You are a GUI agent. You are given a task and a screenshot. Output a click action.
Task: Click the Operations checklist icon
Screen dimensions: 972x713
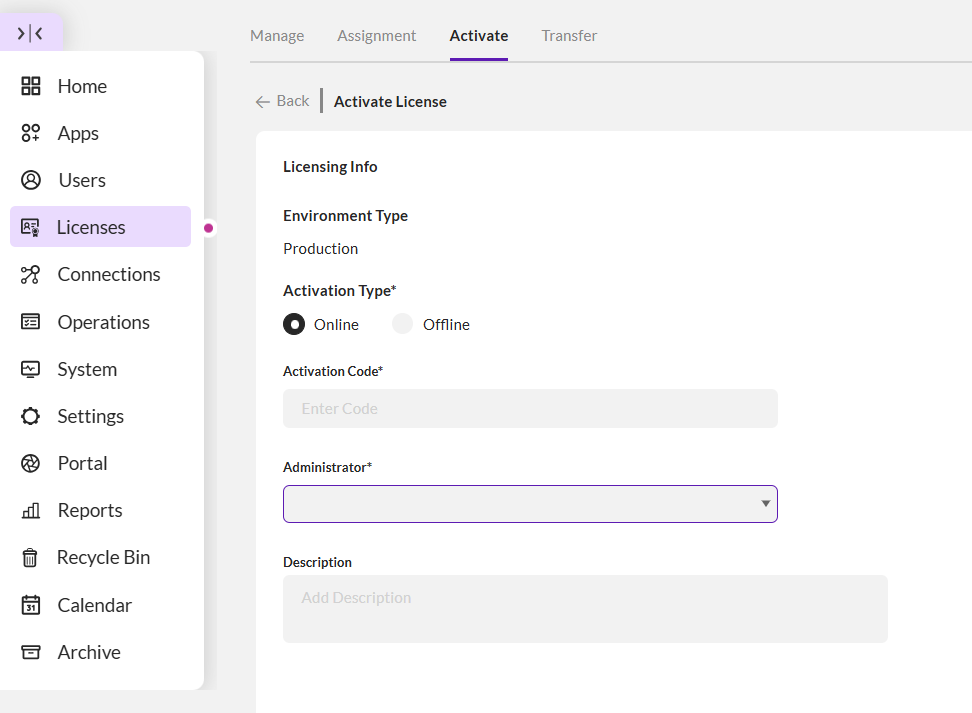coord(30,322)
